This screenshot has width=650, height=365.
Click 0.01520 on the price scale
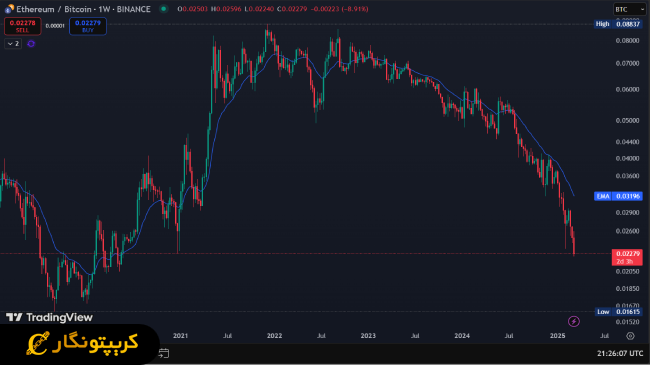(627, 322)
